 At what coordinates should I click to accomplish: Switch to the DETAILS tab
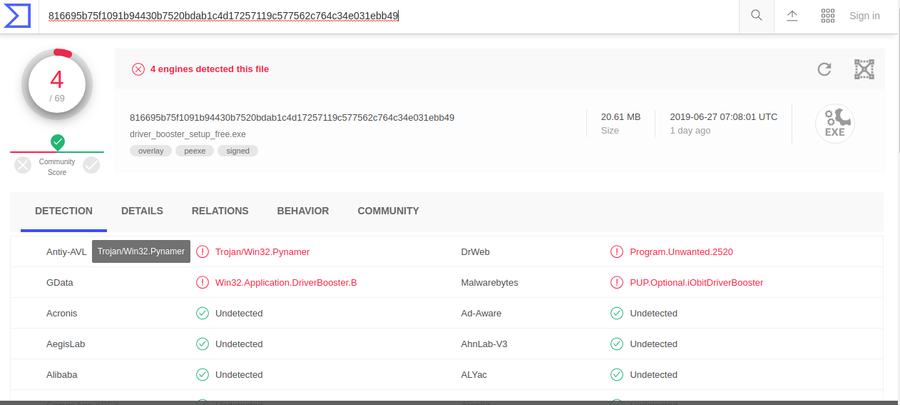[x=142, y=211]
